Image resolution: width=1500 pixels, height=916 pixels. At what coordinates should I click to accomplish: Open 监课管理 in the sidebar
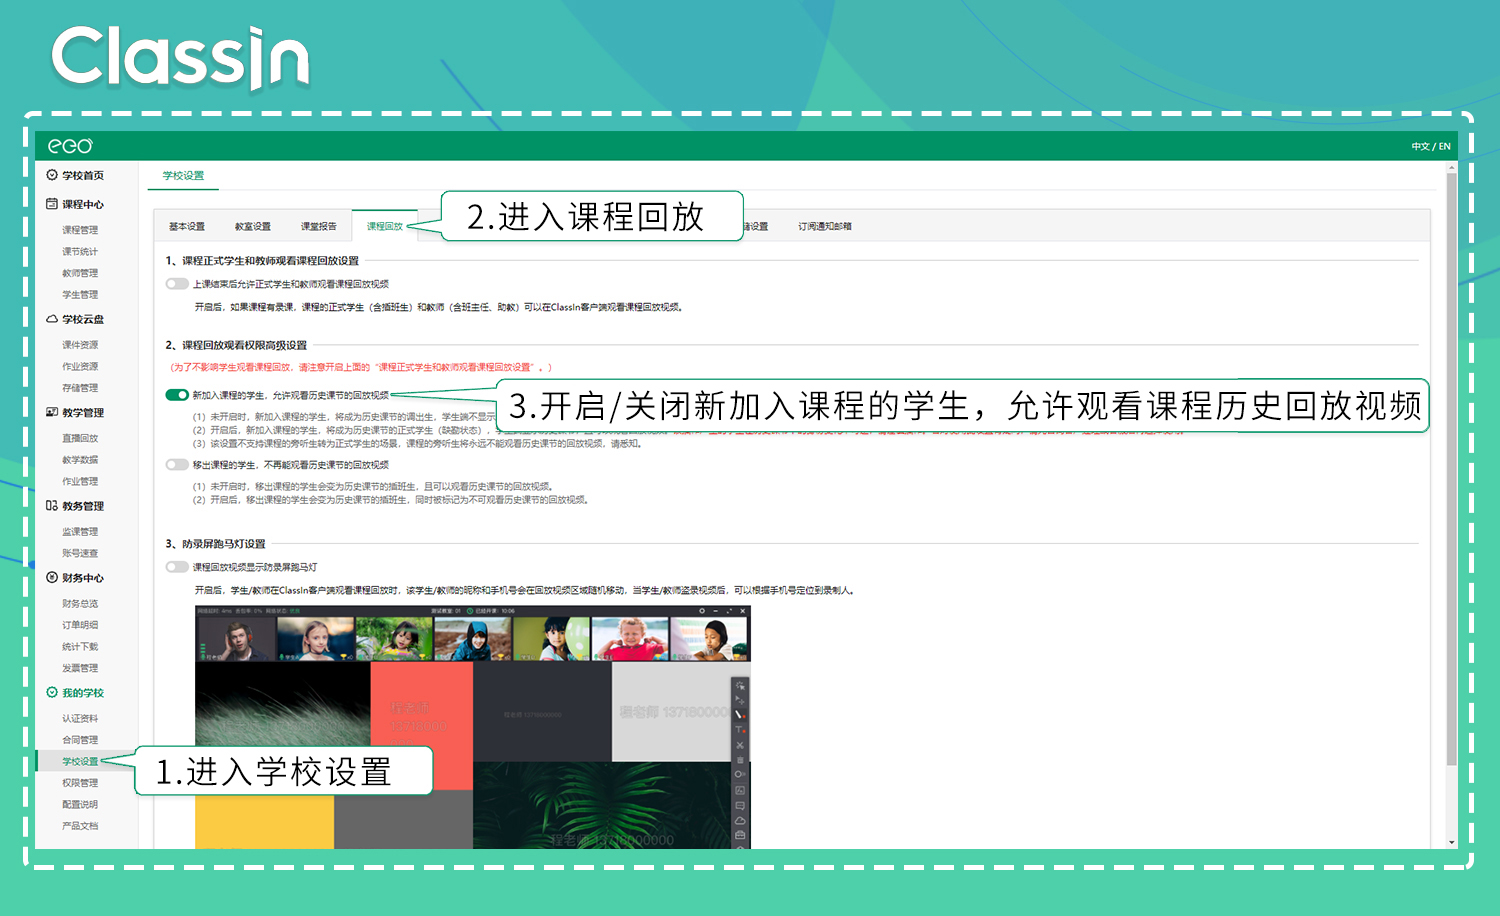(80, 532)
